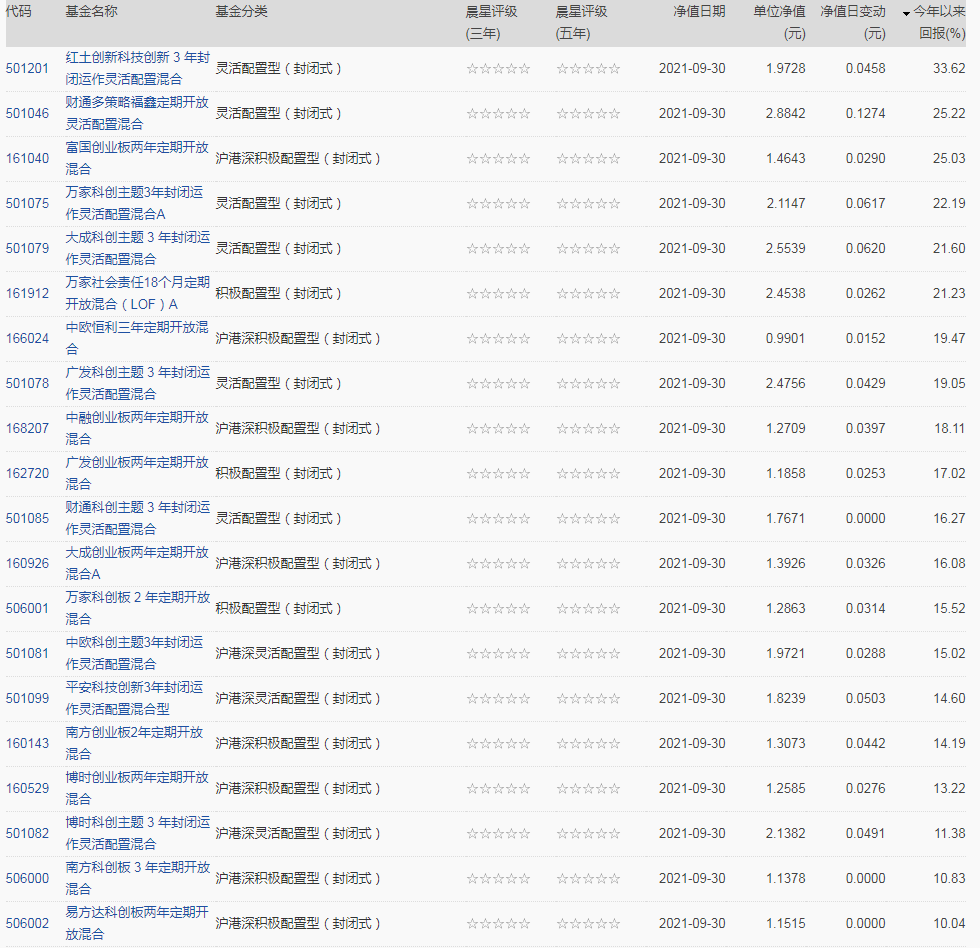Click fund code 166024
Screen dimensions: 980x948
pyautogui.click(x=27, y=339)
